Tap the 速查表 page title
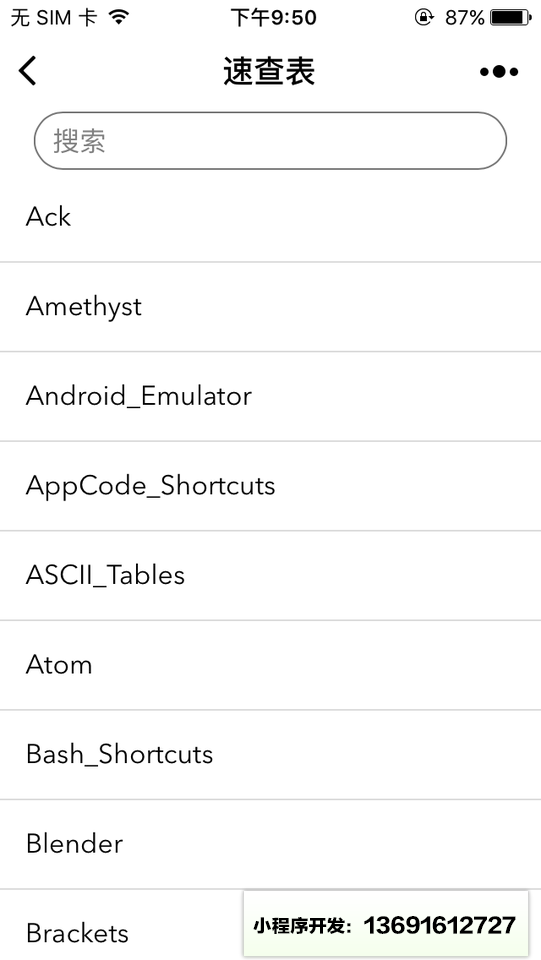The image size is (541, 960). click(269, 72)
